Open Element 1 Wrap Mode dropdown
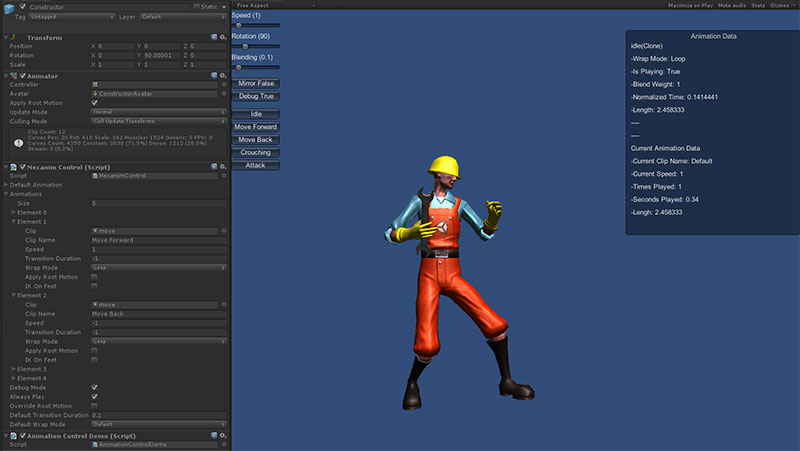The height and width of the screenshot is (451, 800). [159, 267]
